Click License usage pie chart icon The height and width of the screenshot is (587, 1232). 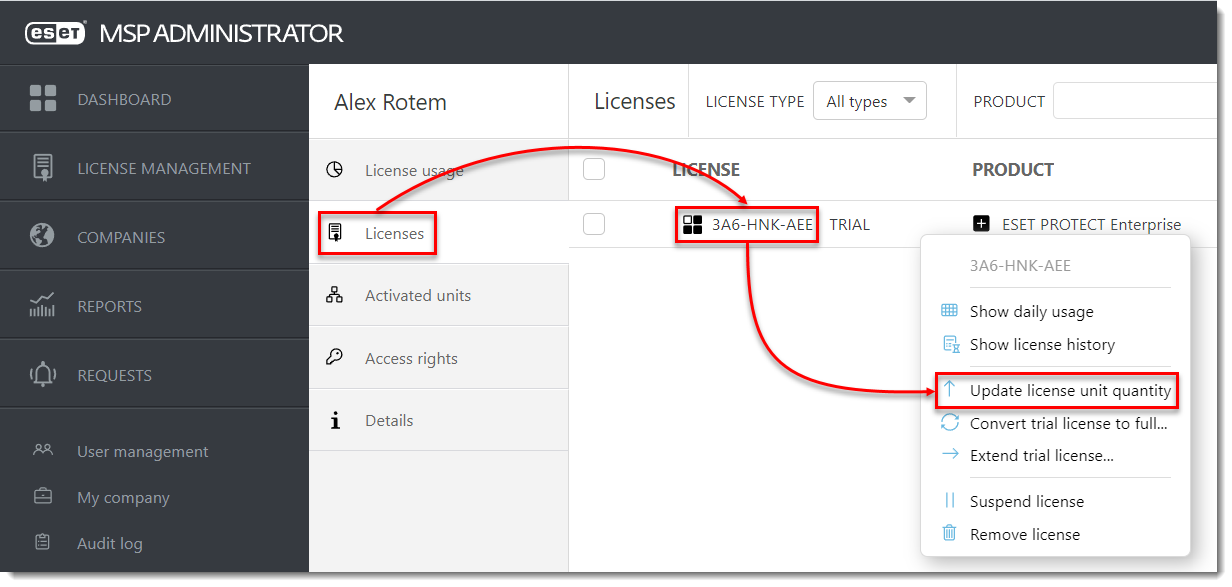[335, 170]
